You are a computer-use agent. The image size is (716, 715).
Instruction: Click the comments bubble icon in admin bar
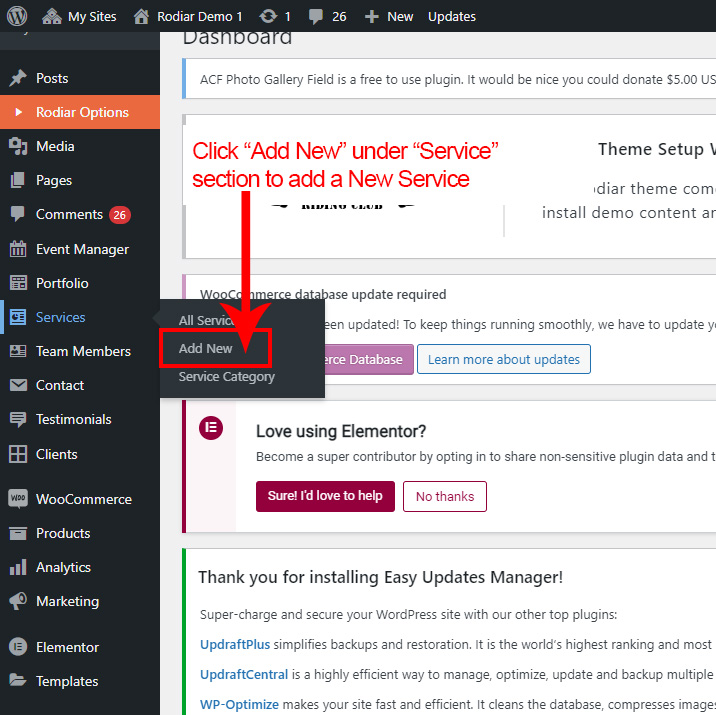(x=317, y=16)
